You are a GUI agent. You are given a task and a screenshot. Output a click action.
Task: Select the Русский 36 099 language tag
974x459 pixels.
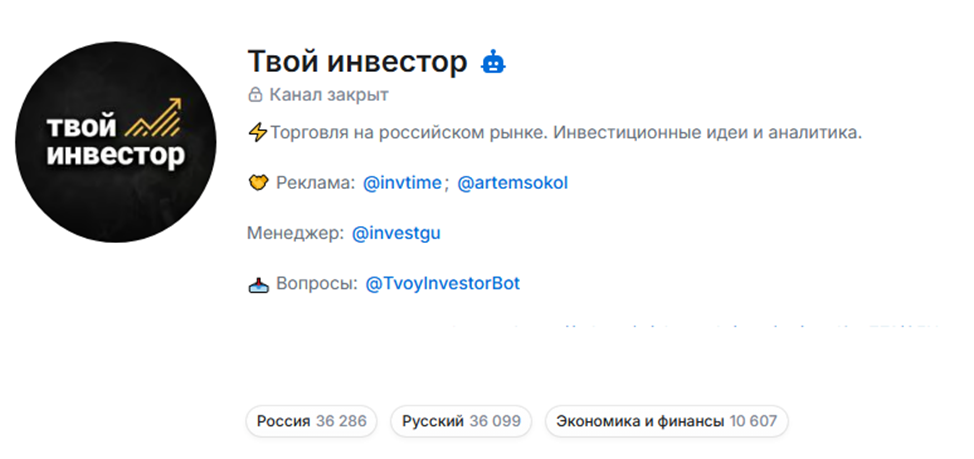[461, 421]
